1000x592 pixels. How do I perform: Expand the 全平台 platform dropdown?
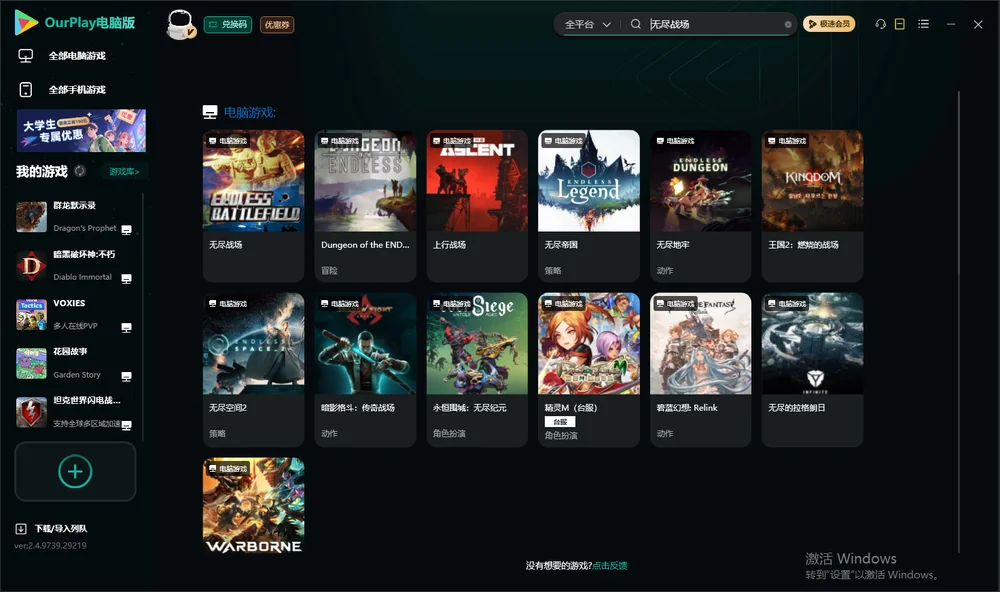(x=588, y=24)
